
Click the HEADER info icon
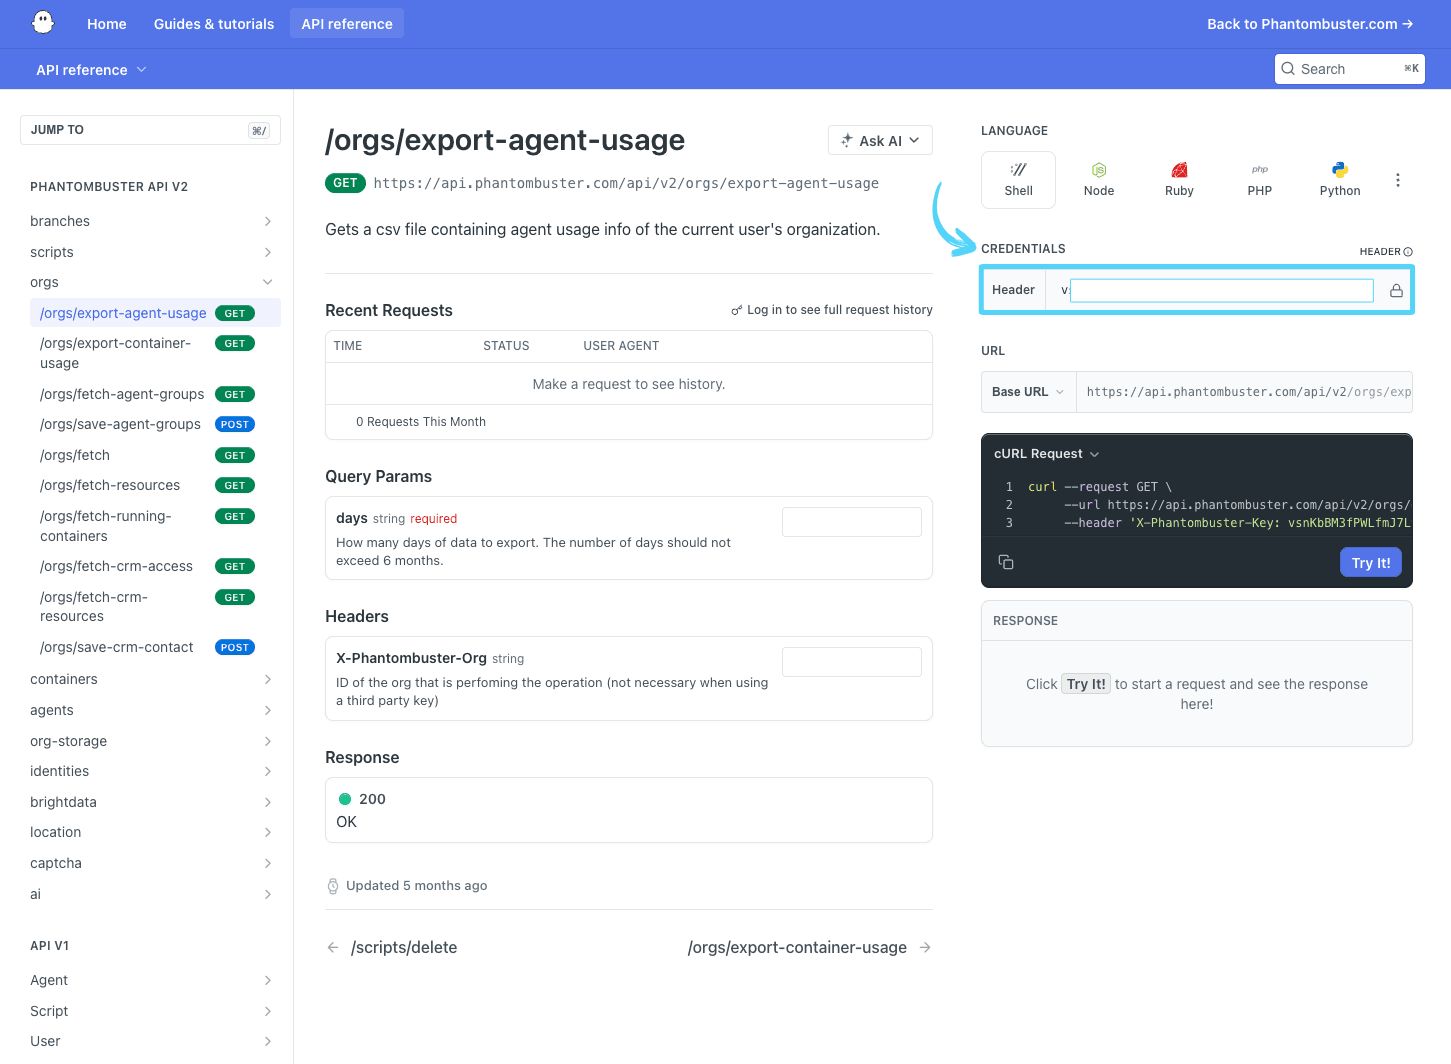pyautogui.click(x=1408, y=252)
